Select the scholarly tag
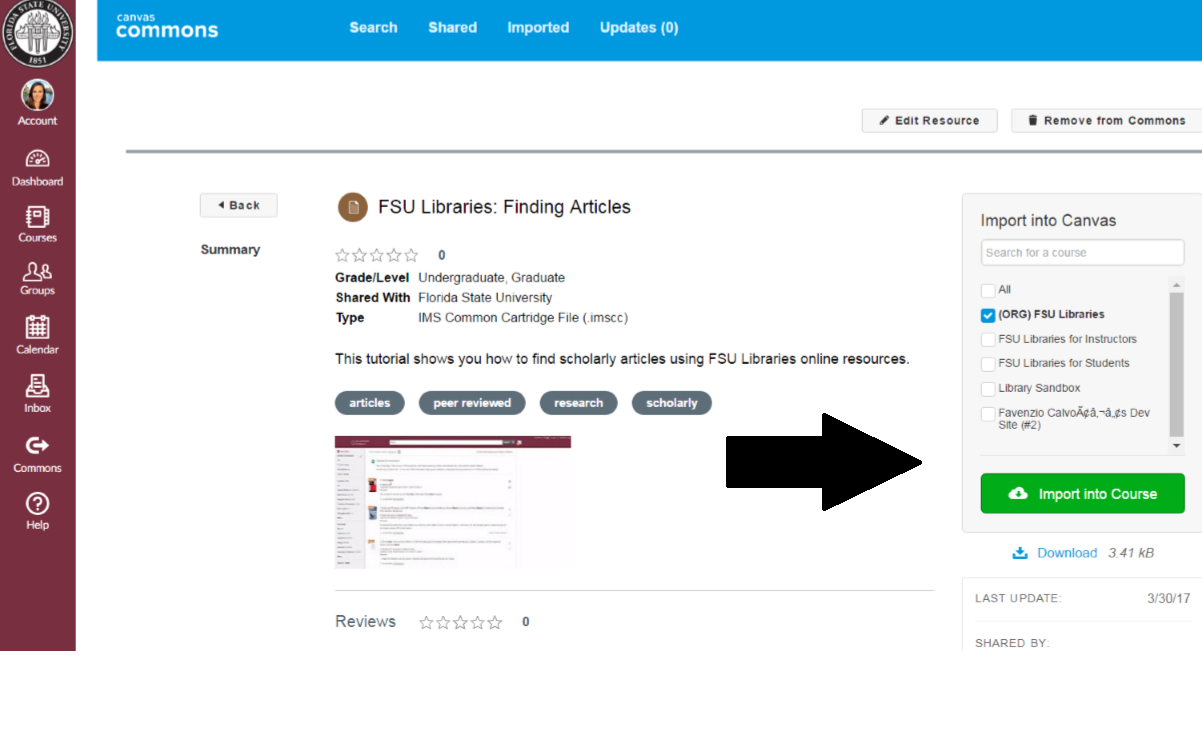1202x741 pixels. pos(672,403)
